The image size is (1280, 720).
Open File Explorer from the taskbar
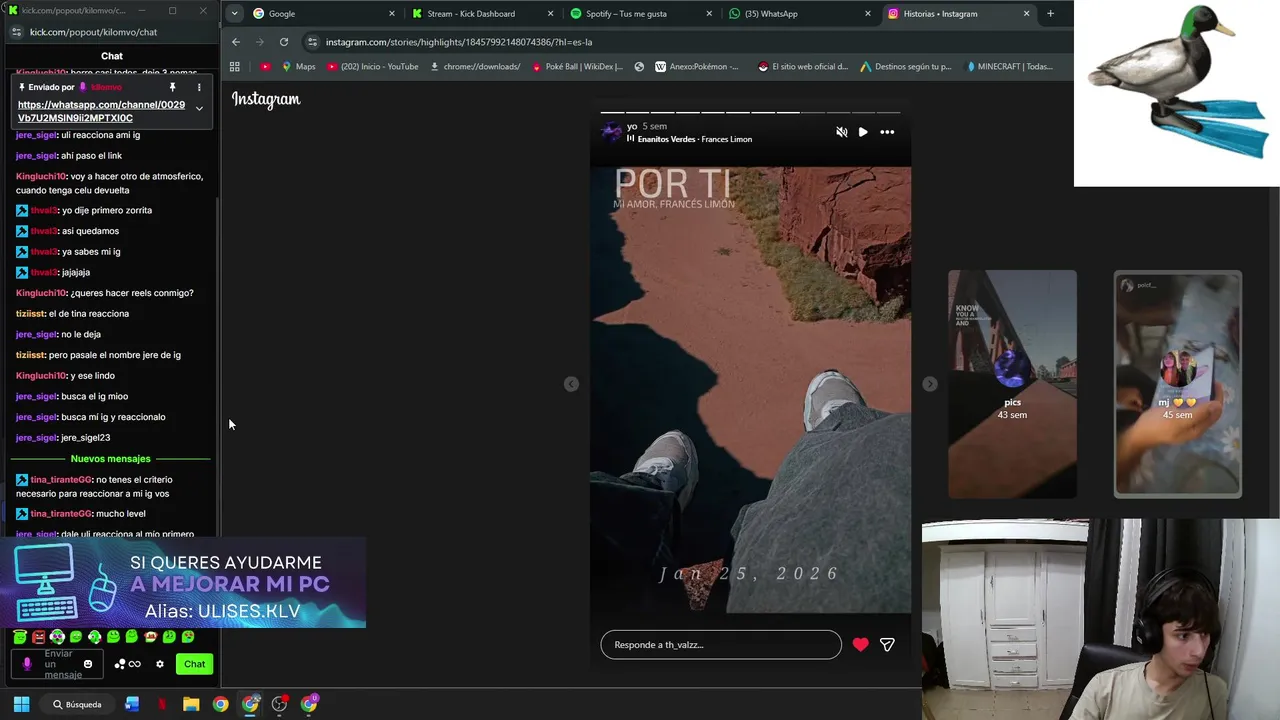click(x=191, y=704)
